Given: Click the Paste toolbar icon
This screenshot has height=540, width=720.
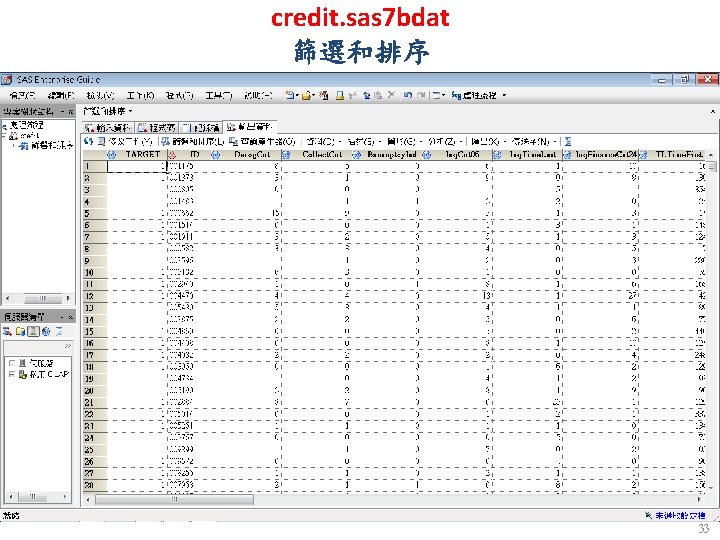Looking at the screenshot, I should pos(378,95).
